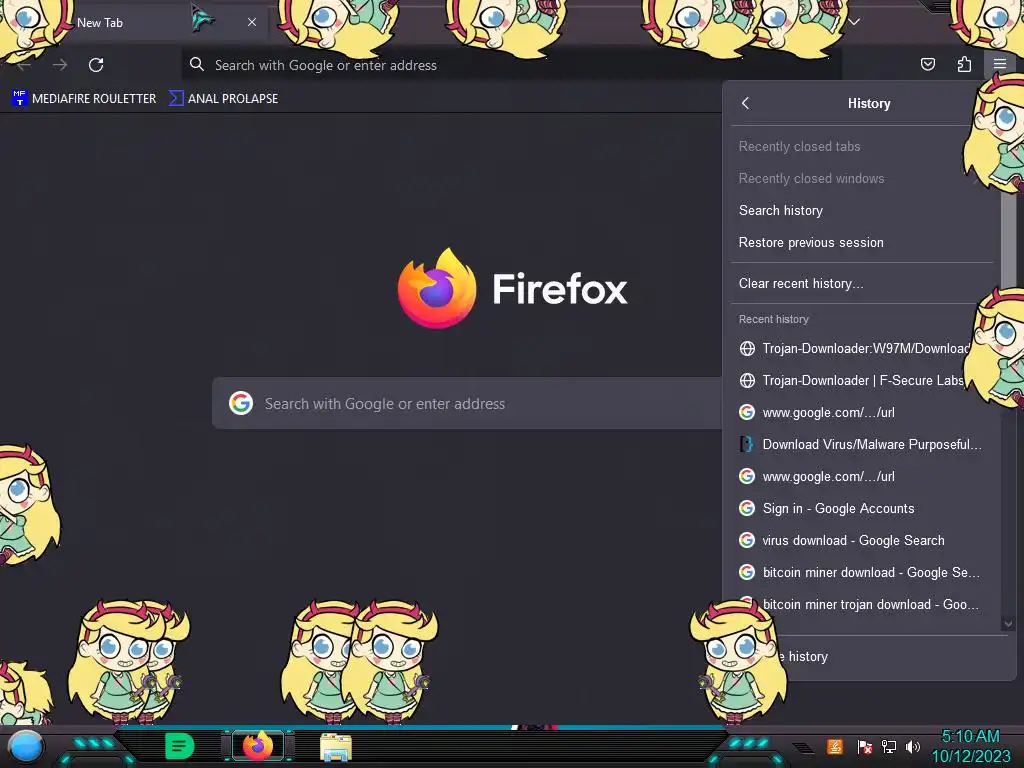Choose Clear recent history...
The image size is (1024, 768).
click(861, 283)
